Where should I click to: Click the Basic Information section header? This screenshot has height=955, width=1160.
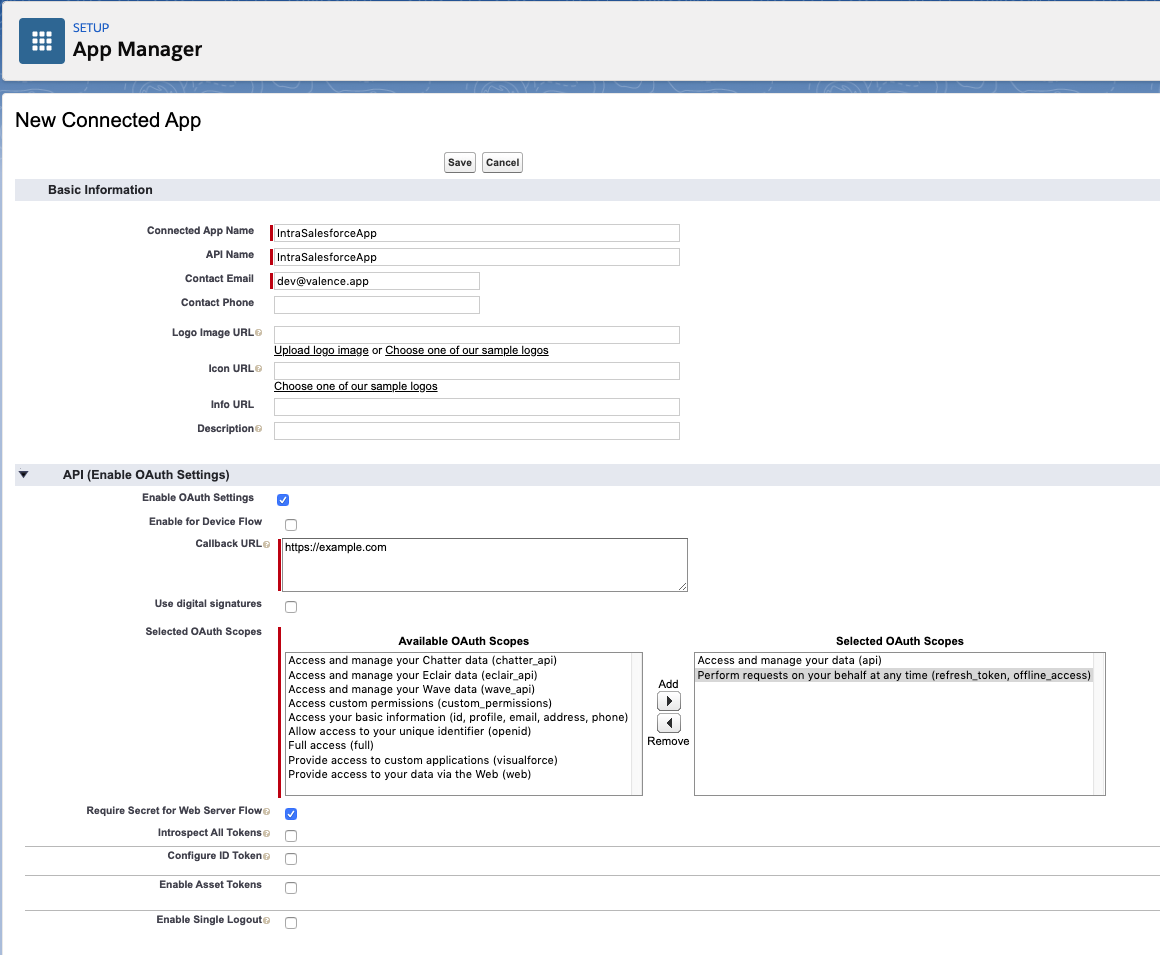click(101, 190)
